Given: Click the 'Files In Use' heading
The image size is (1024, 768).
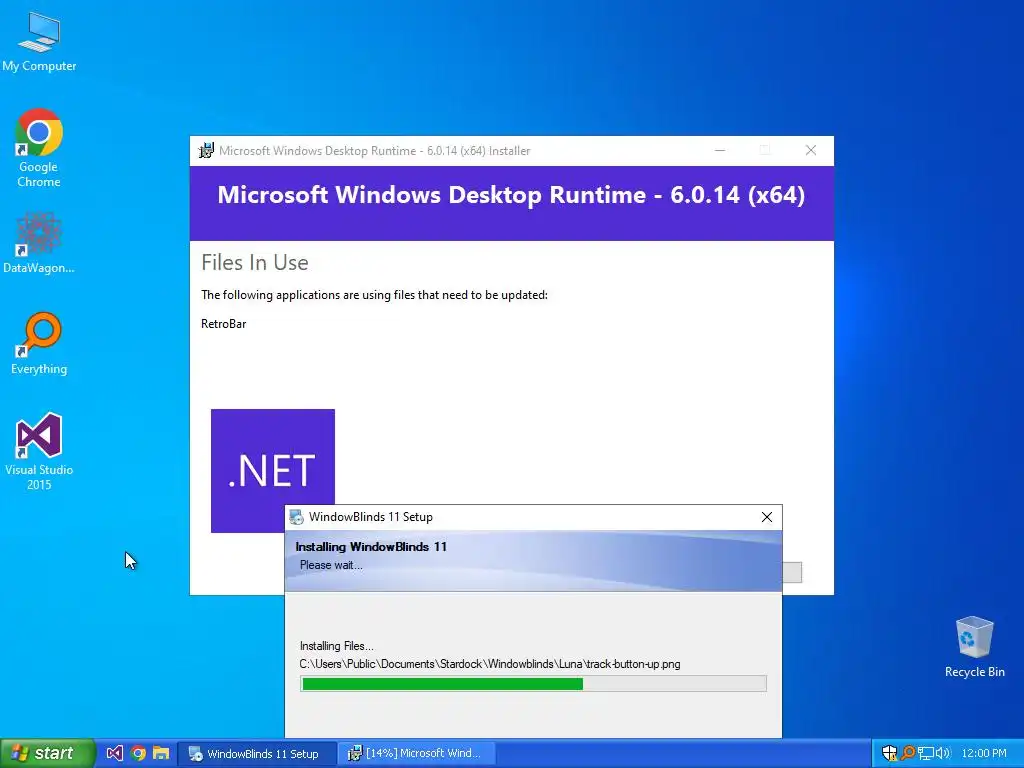Looking at the screenshot, I should pyautogui.click(x=255, y=263).
